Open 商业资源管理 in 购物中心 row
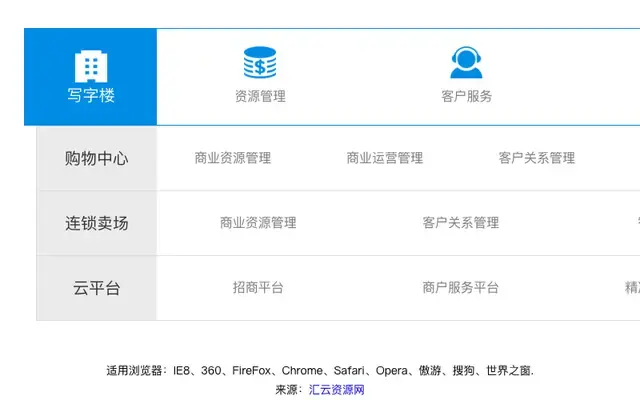Screen dimensions: 640x400 (x=233, y=158)
